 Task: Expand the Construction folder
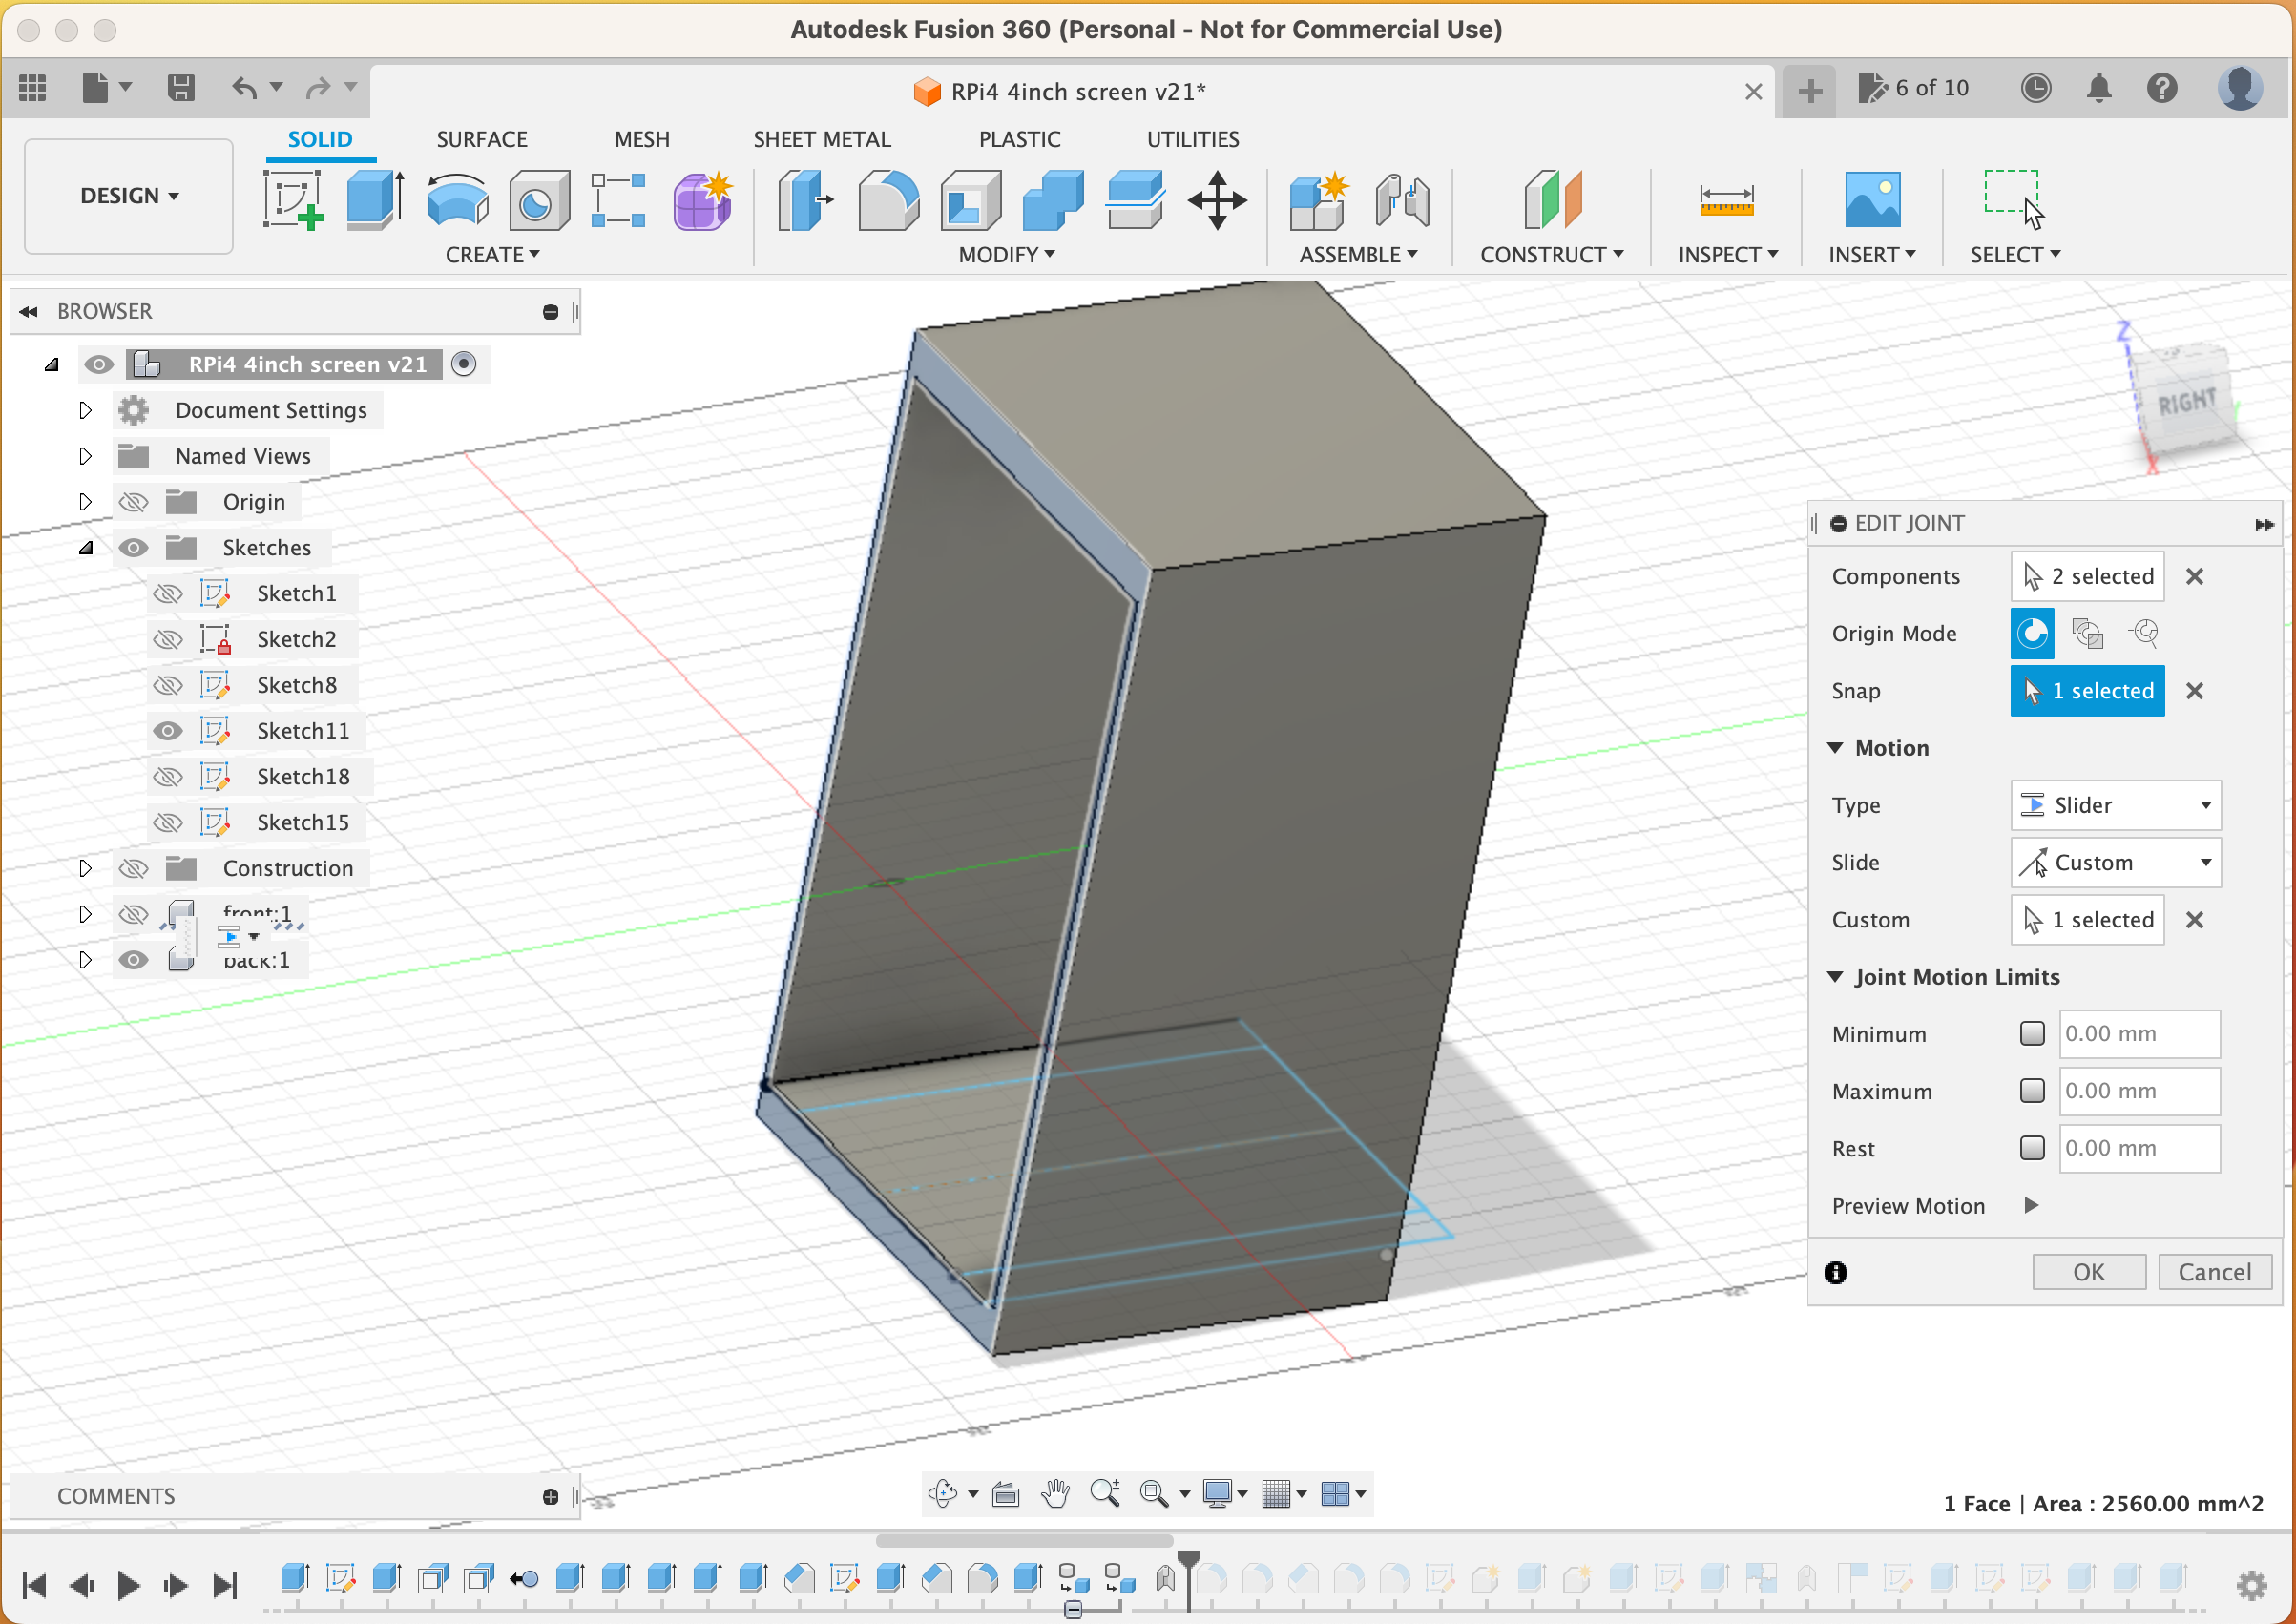pos(85,868)
